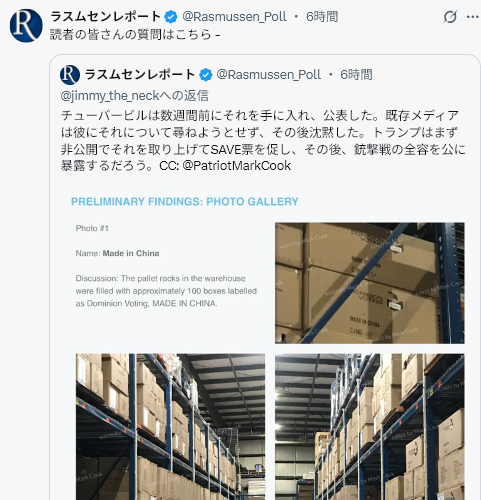Click the quoted tweet's 6時間 timestamp
481x500 pixels.
(x=356, y=75)
